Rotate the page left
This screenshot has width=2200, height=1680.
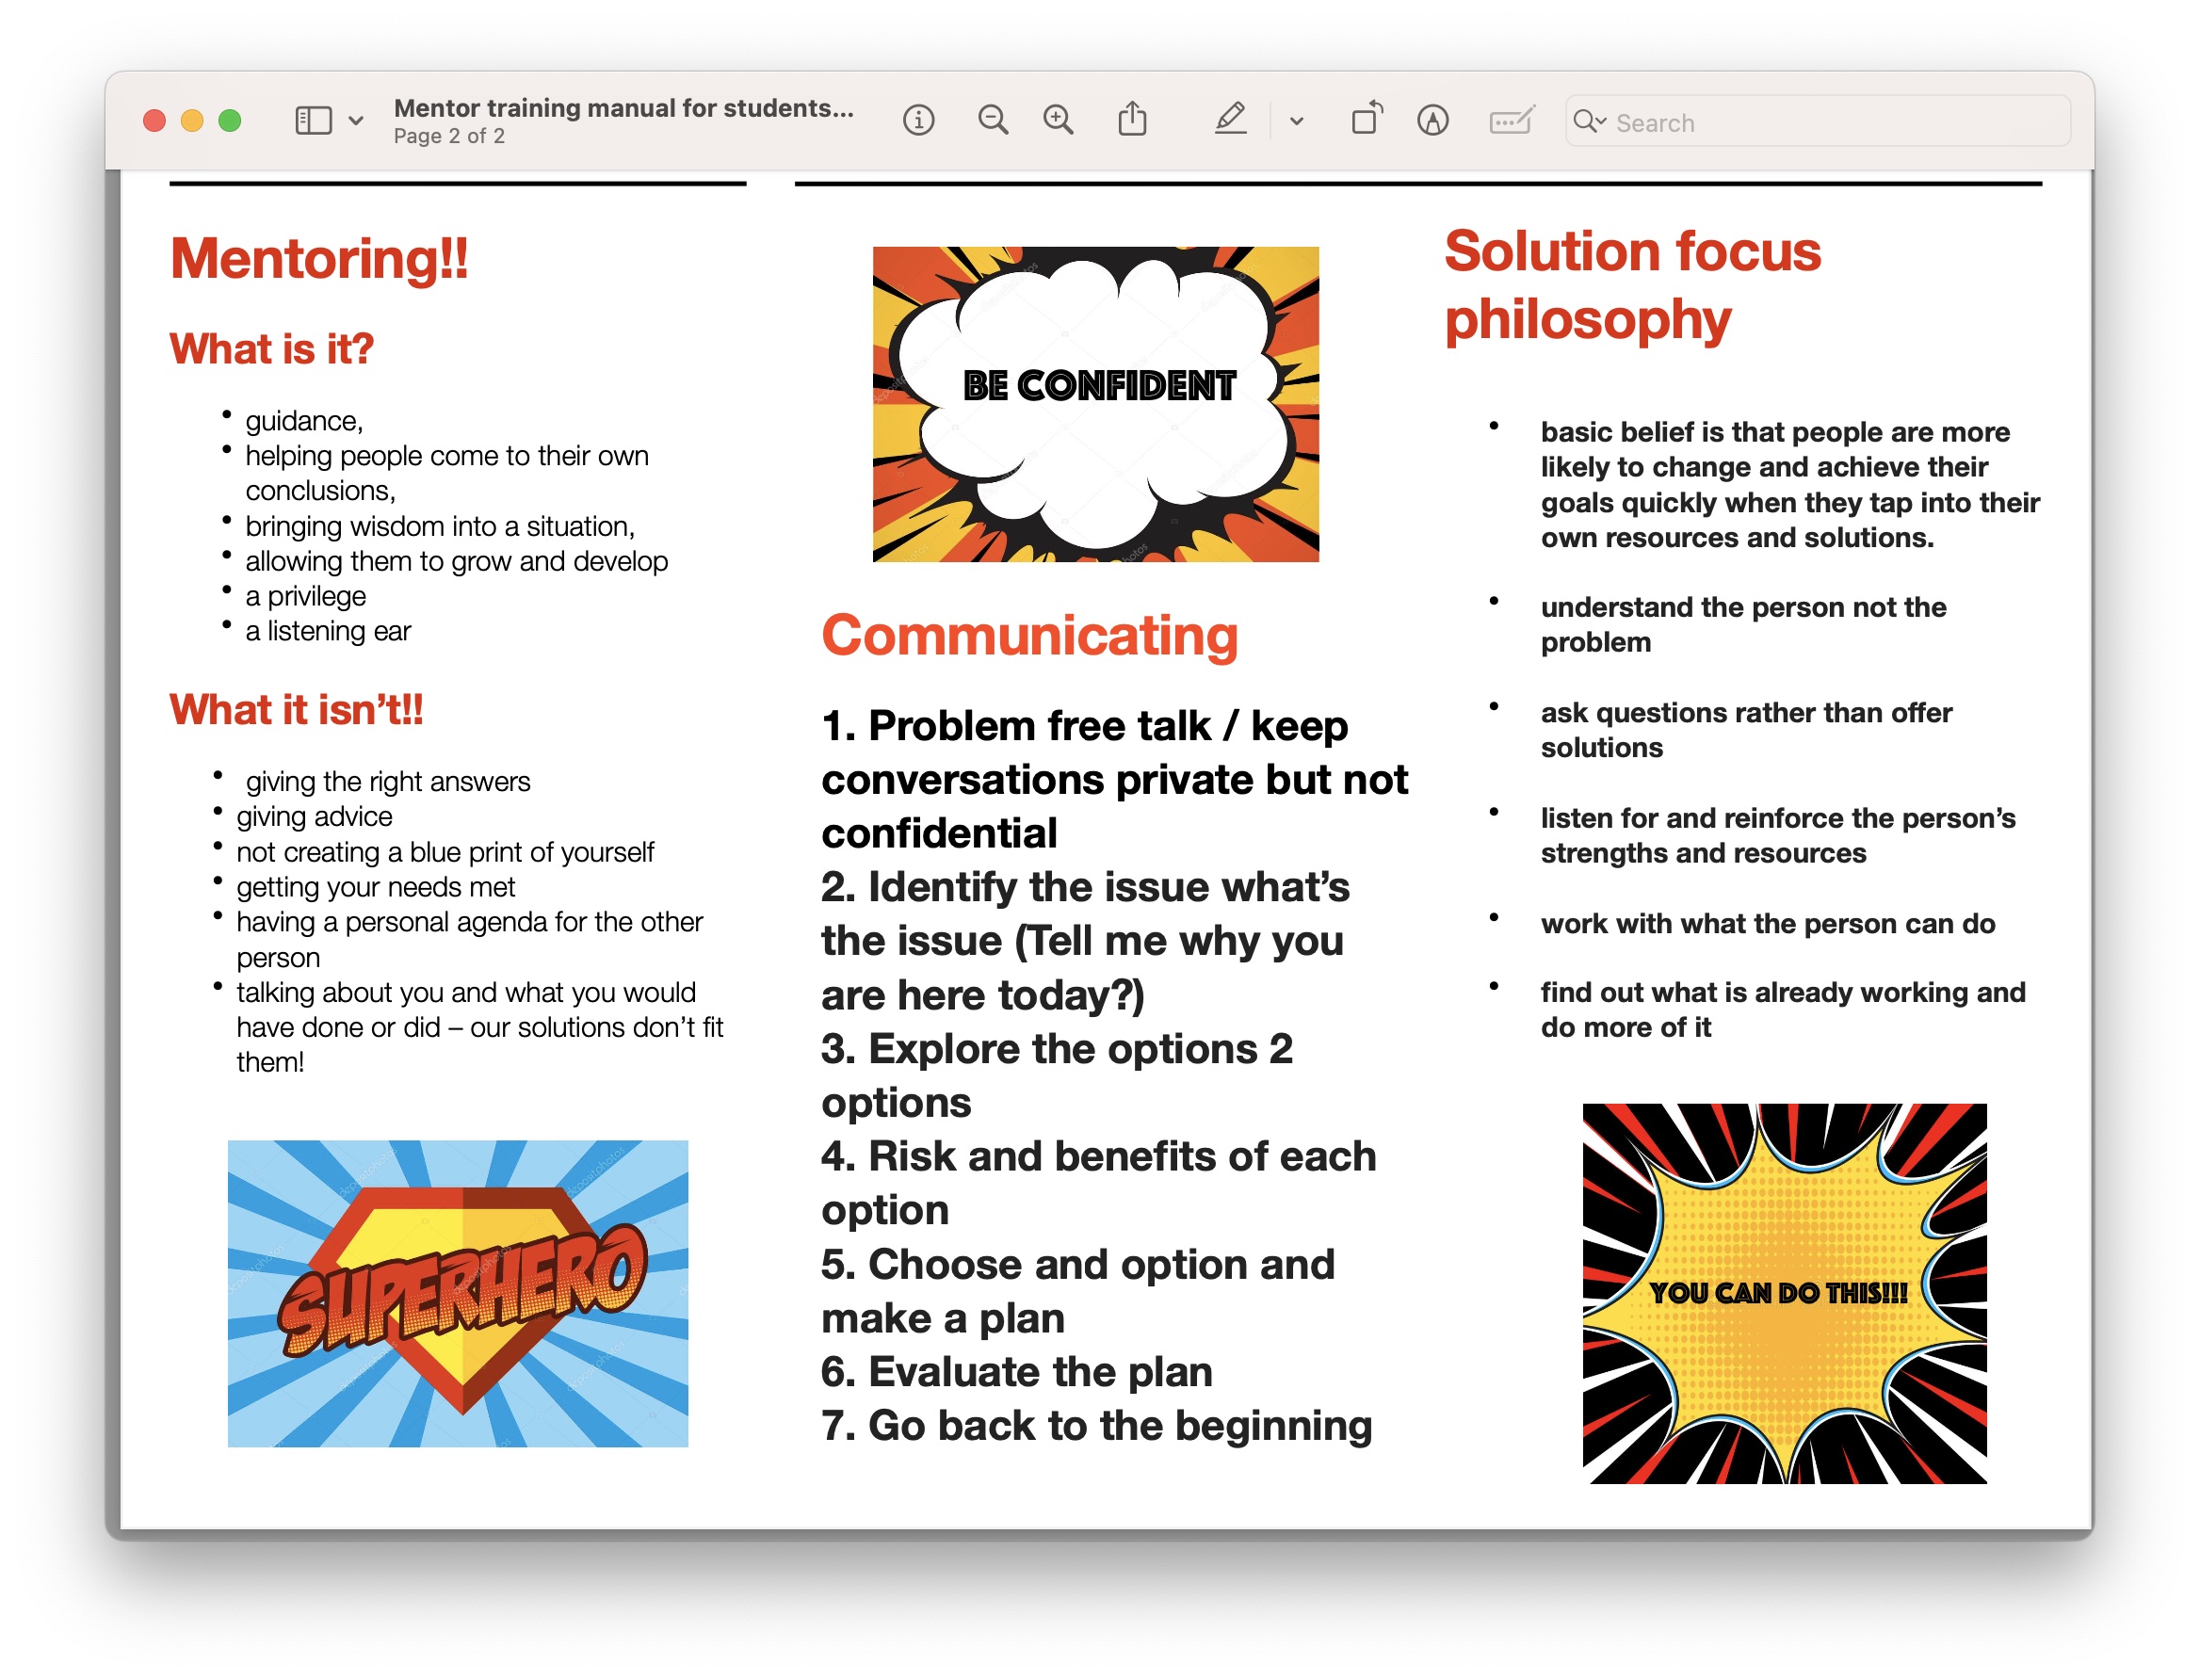pyautogui.click(x=1366, y=120)
